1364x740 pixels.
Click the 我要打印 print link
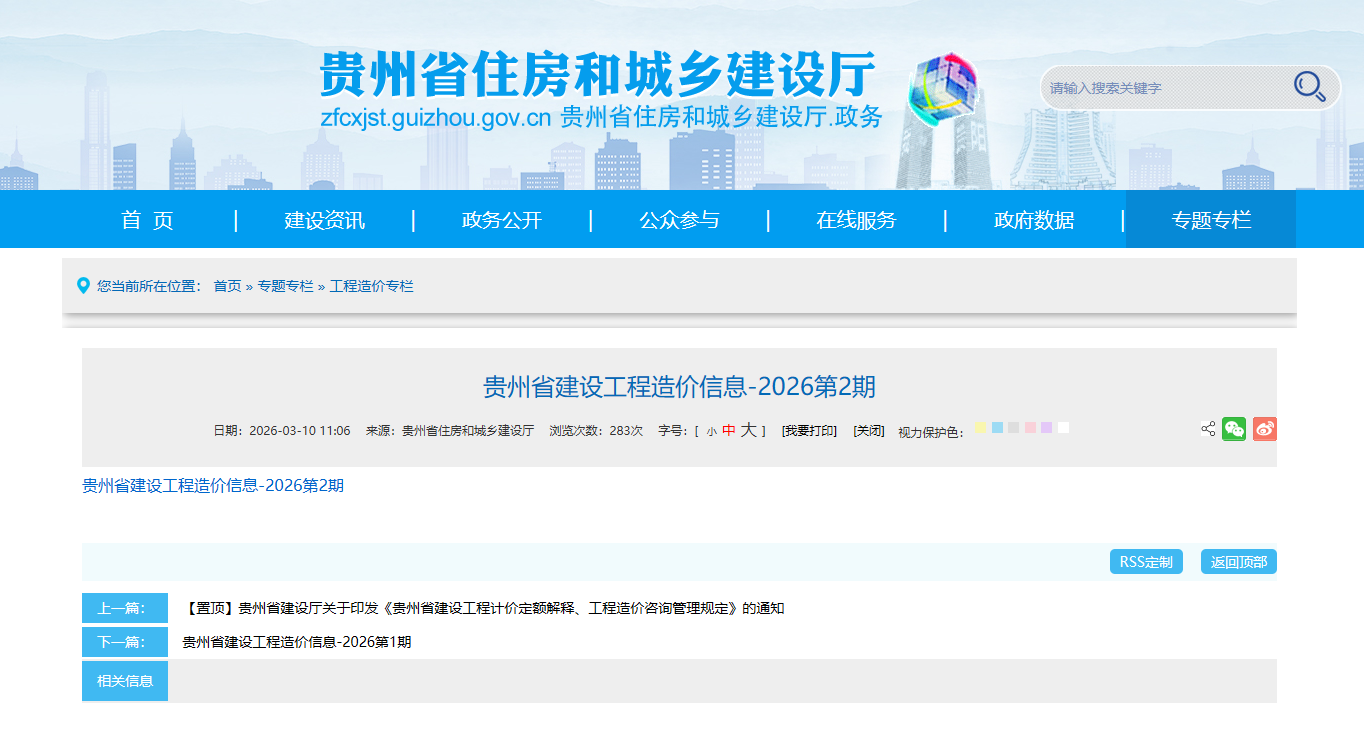click(809, 431)
